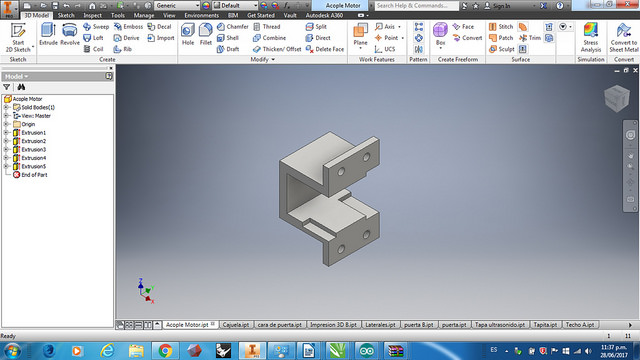Open the Arduino taskbar icon
Viewport: 640px width, 360px height.
pyautogui.click(x=367, y=351)
